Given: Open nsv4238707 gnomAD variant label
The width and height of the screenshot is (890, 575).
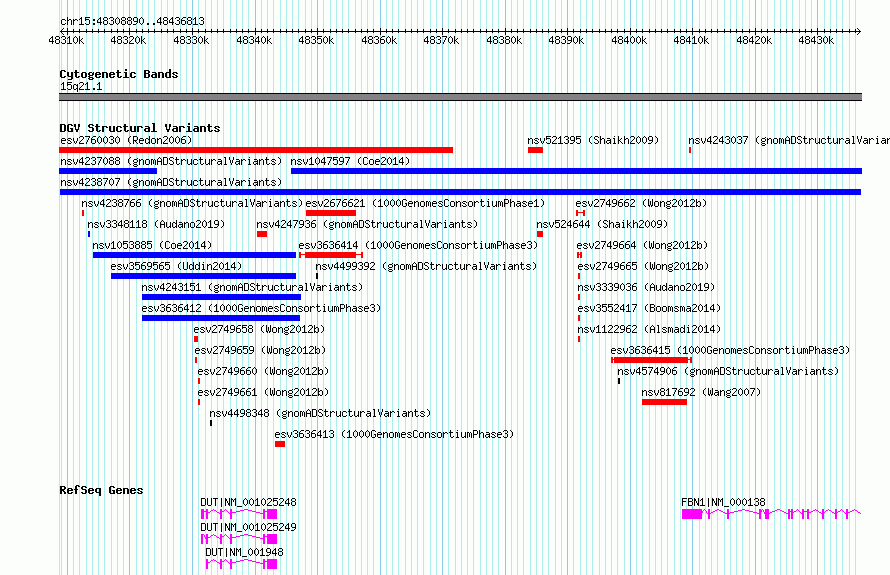Looking at the screenshot, I should 171,182.
